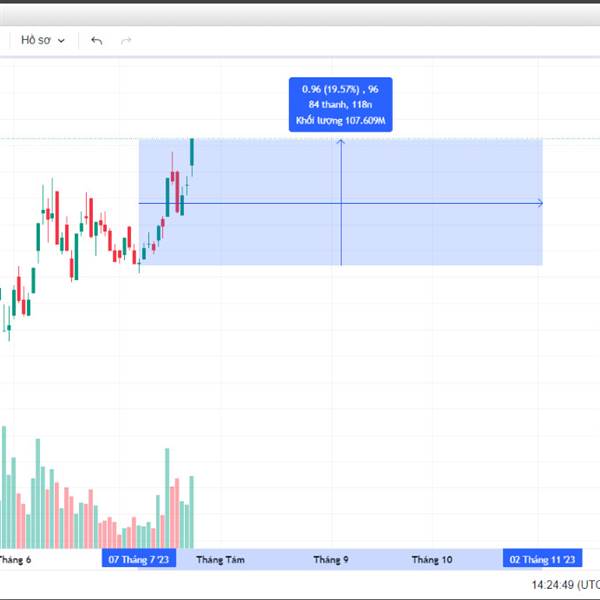600x600 pixels.
Task: Click the 14:24:49 (UTC) clock
Action: pos(566,585)
